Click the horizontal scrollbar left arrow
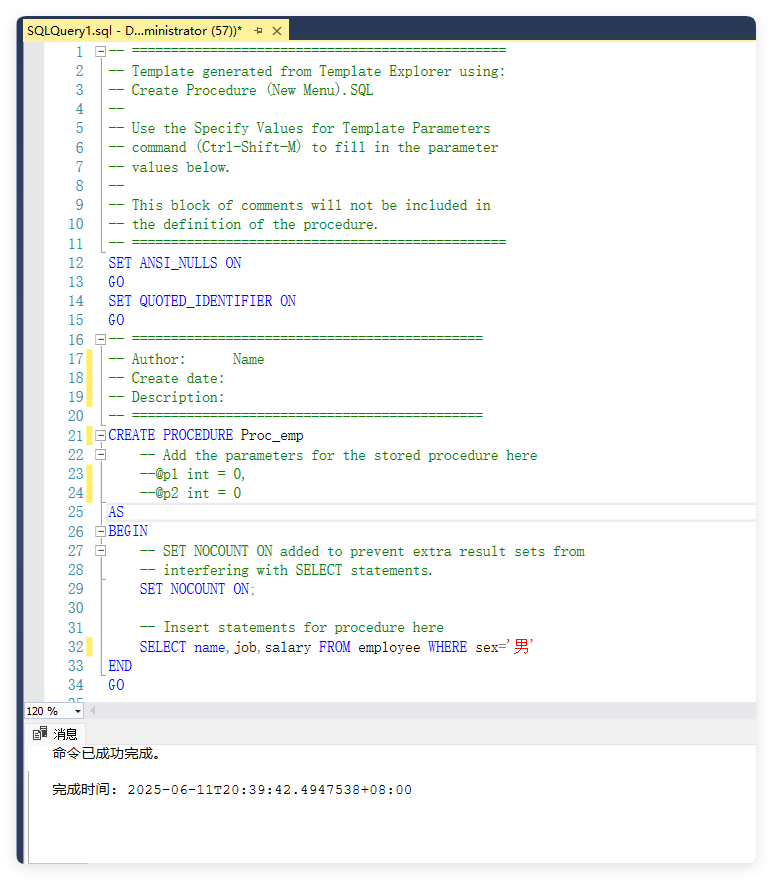The image size is (772, 880). (93, 711)
